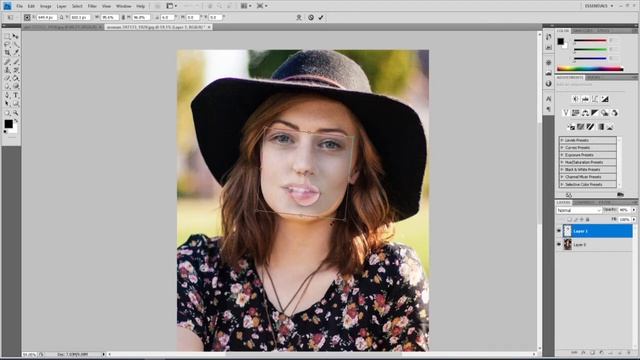640x360 pixels.
Task: Select the Eyedropper tool
Action: (16, 53)
